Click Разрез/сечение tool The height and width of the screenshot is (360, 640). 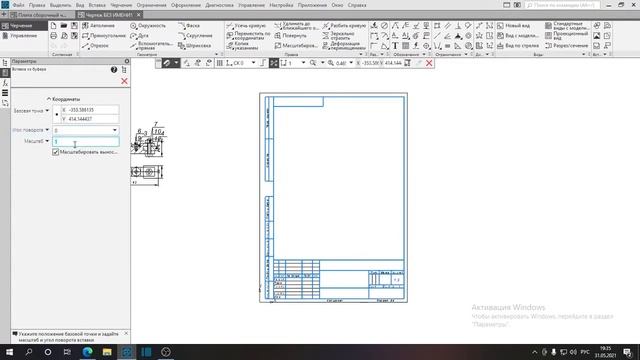(567, 46)
